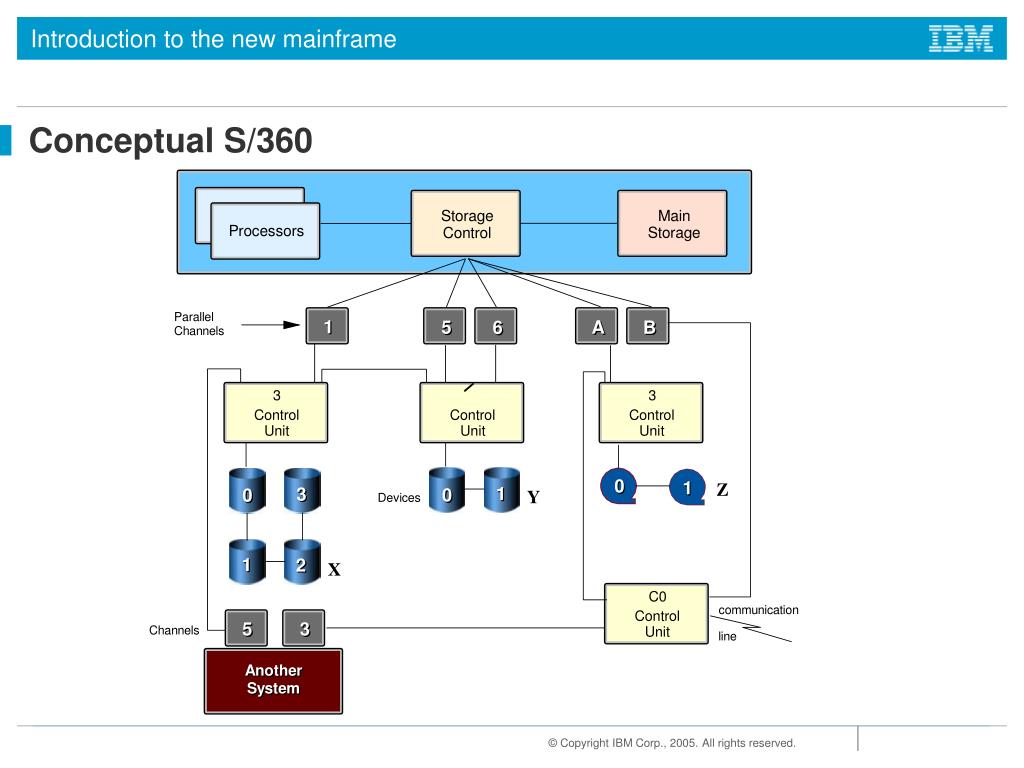Click the Main Storage box
1024x768 pixels.
pos(673,223)
